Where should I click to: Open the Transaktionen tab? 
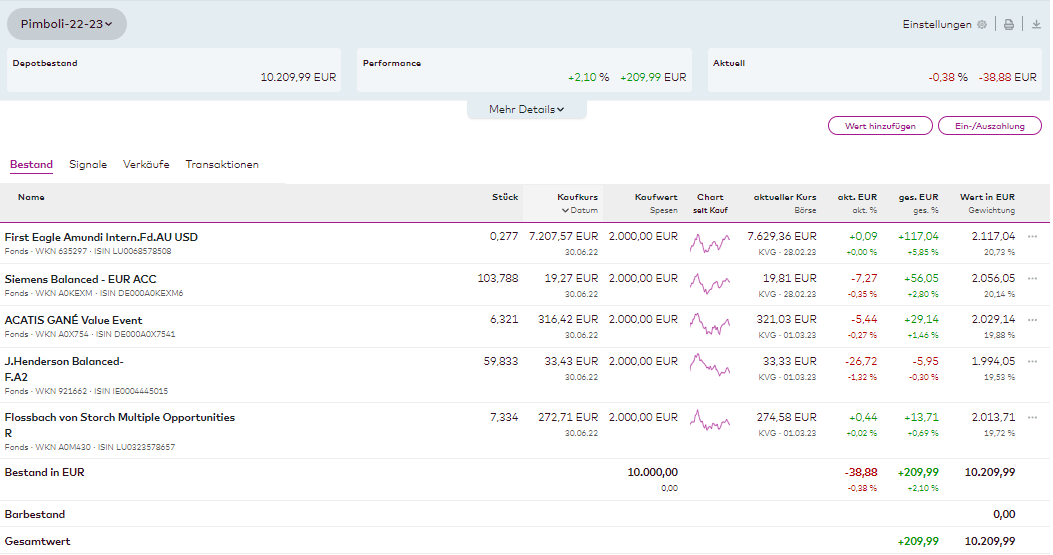pyautogui.click(x=222, y=165)
